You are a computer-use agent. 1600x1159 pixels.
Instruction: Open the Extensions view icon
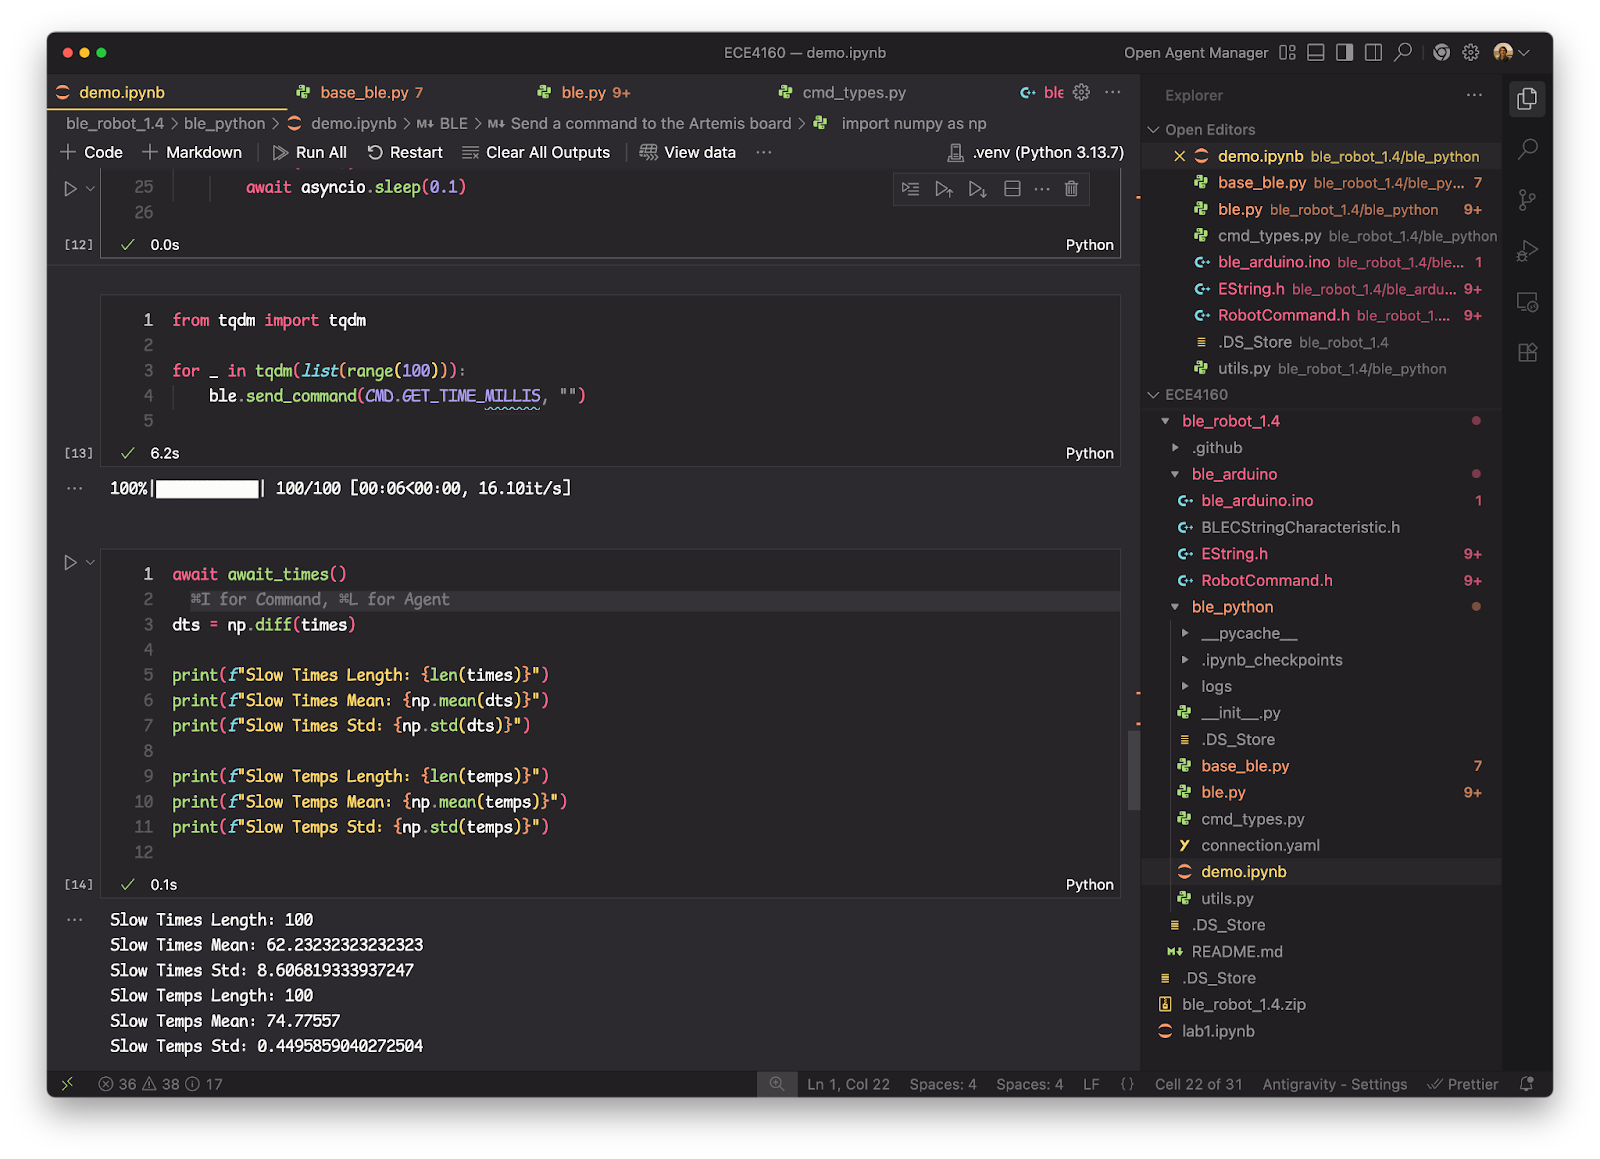coord(1527,353)
